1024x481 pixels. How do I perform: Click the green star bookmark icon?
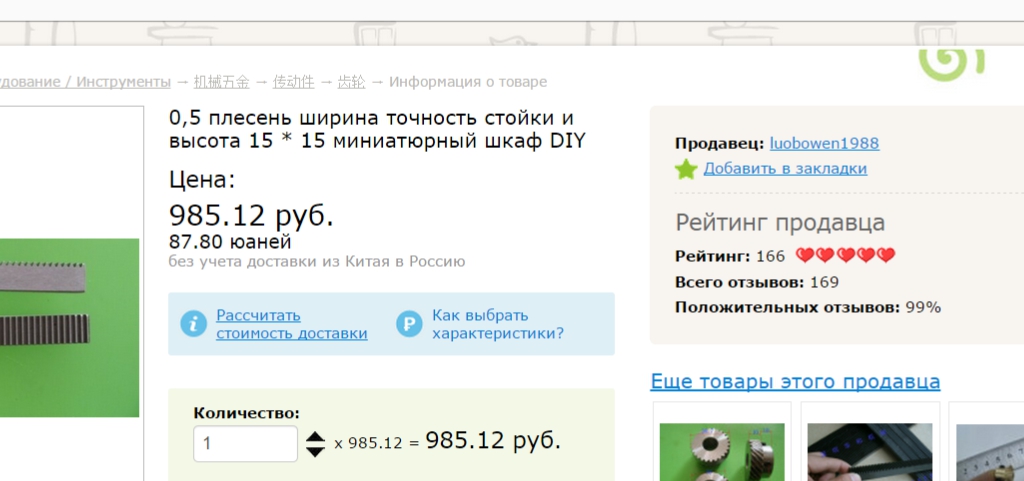[x=686, y=169]
